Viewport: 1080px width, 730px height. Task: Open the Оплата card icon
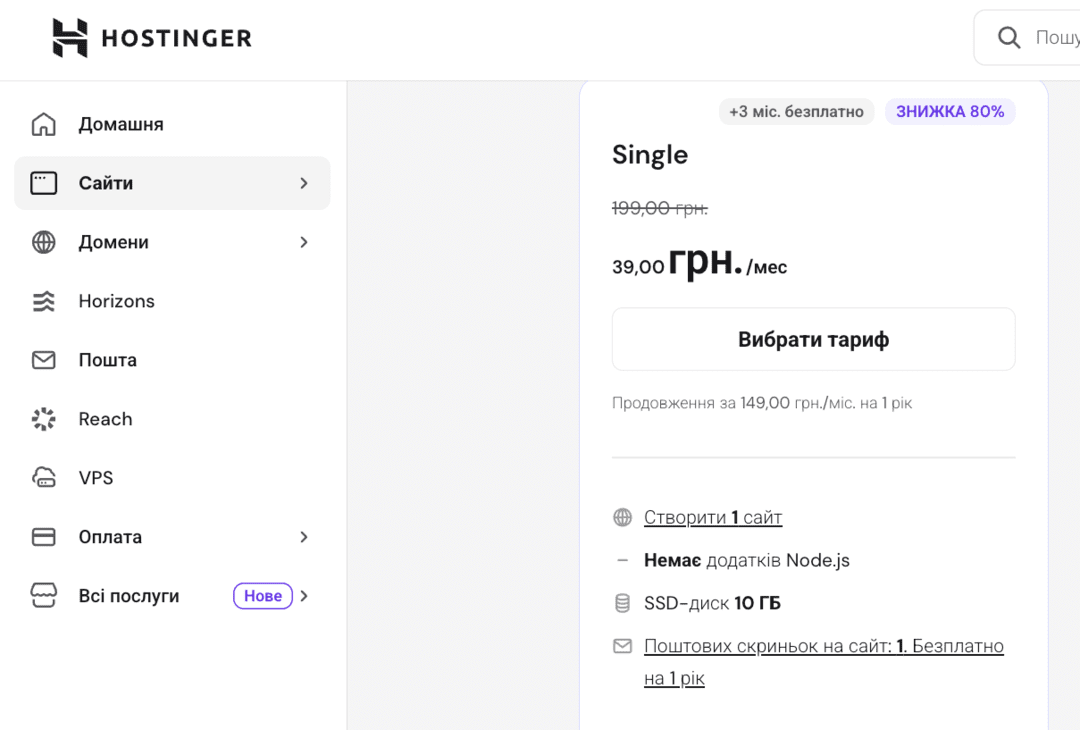point(44,537)
